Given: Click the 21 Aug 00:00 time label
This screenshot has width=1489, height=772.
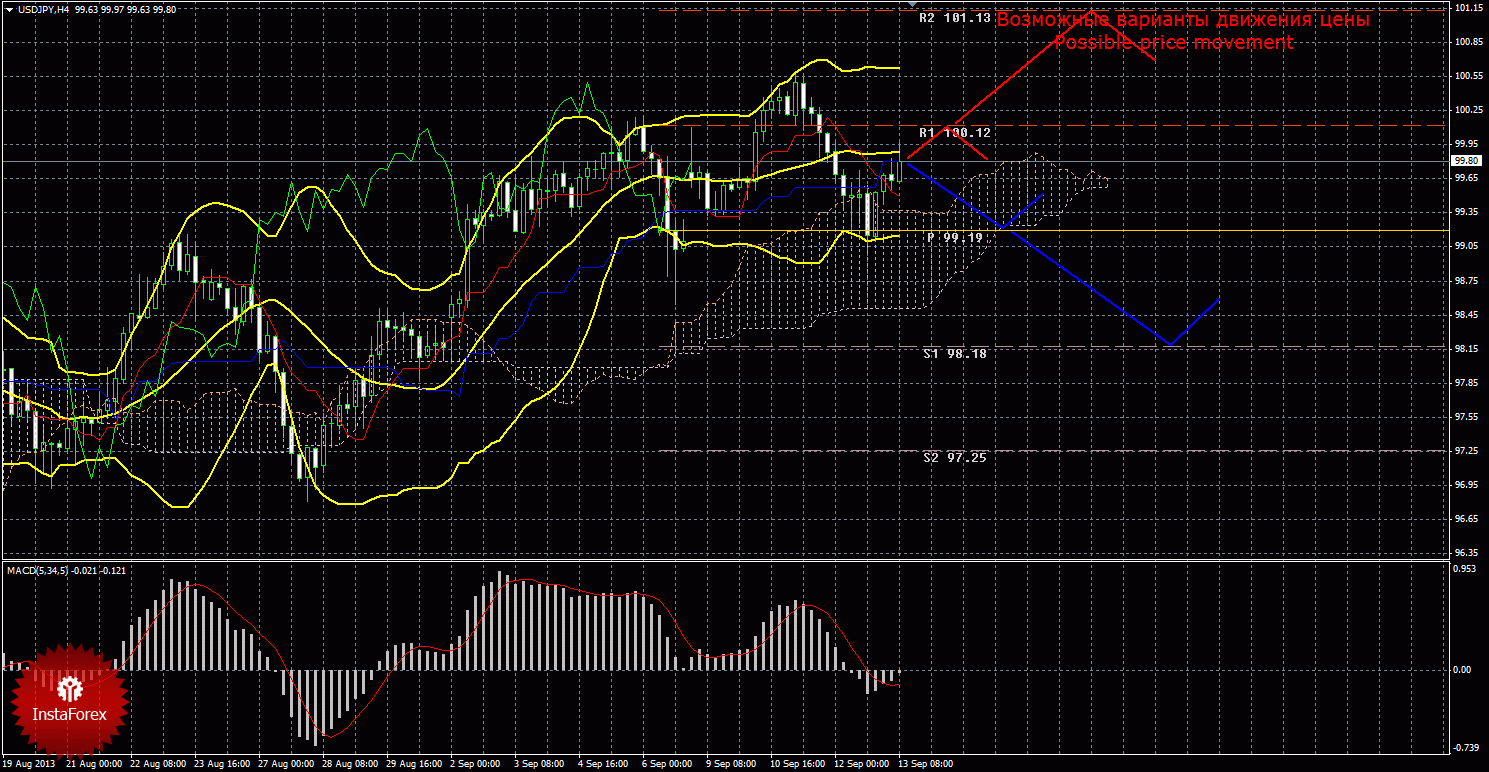Looking at the screenshot, I should click(x=94, y=764).
